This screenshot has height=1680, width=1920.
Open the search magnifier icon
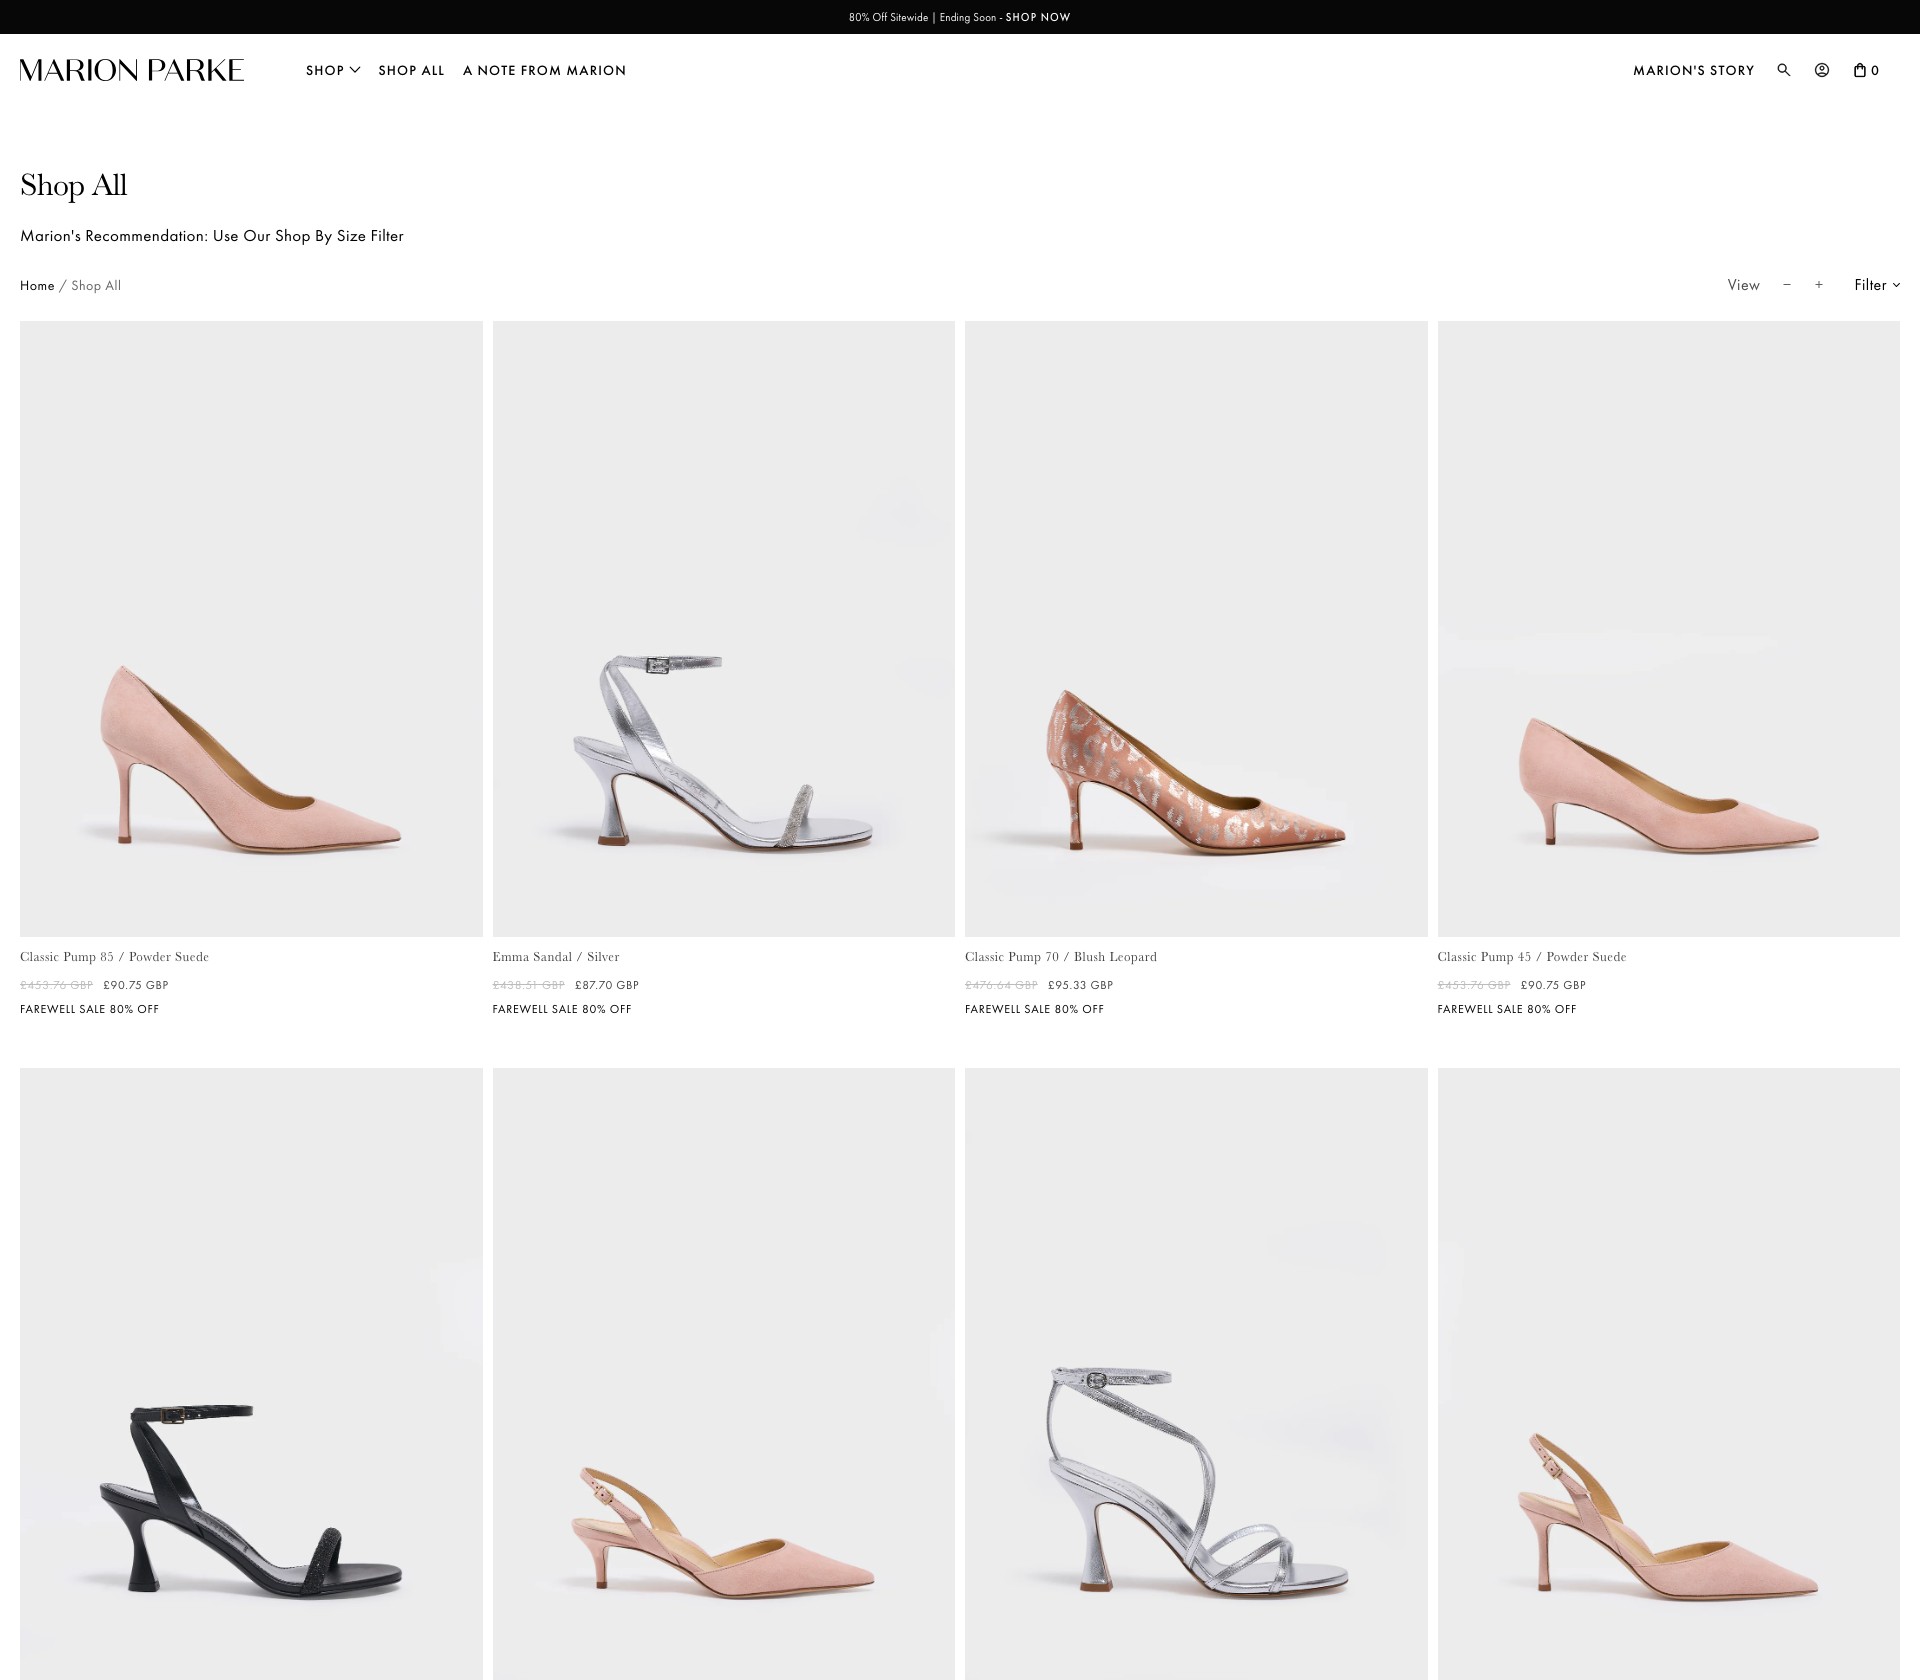(x=1783, y=70)
